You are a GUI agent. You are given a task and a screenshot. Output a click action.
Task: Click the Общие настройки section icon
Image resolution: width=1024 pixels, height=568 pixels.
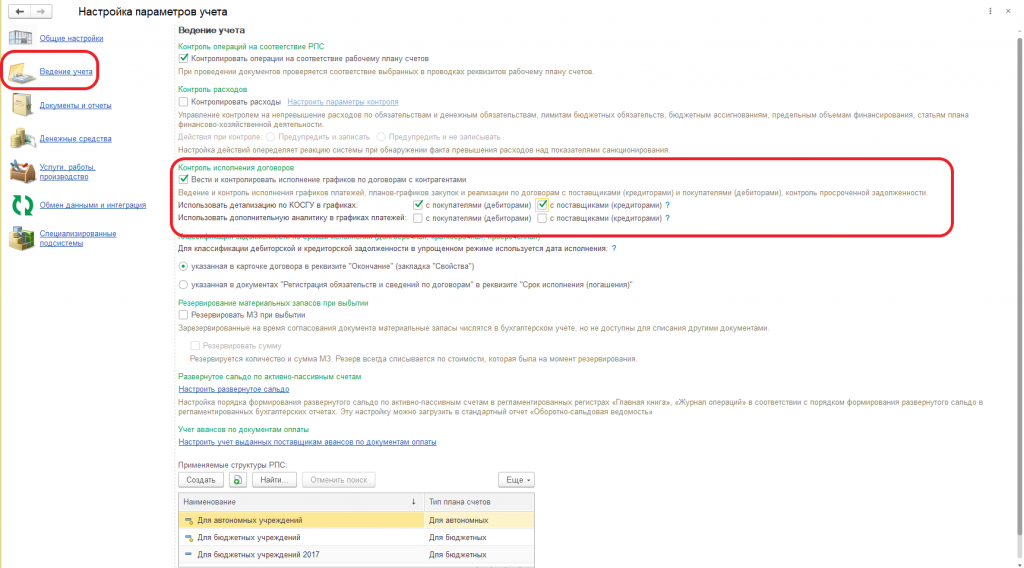tap(20, 38)
